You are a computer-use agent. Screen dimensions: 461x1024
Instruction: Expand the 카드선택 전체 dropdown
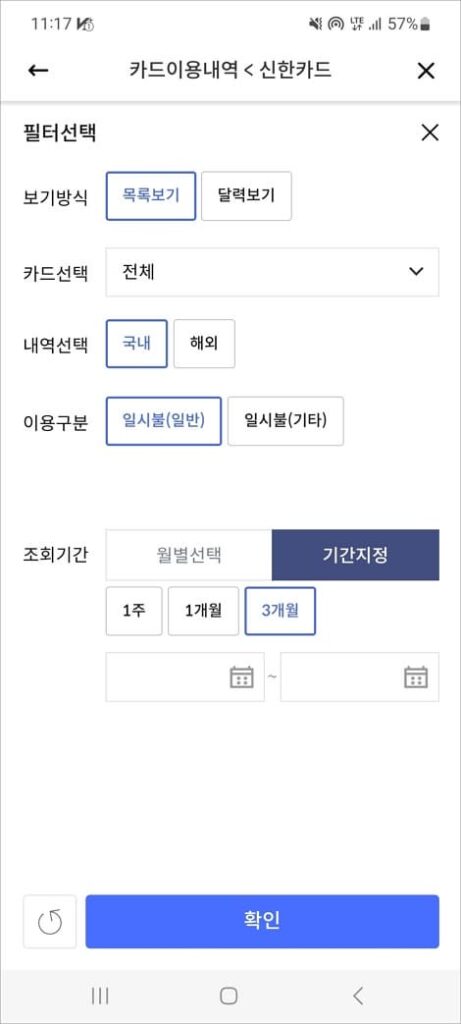point(272,272)
